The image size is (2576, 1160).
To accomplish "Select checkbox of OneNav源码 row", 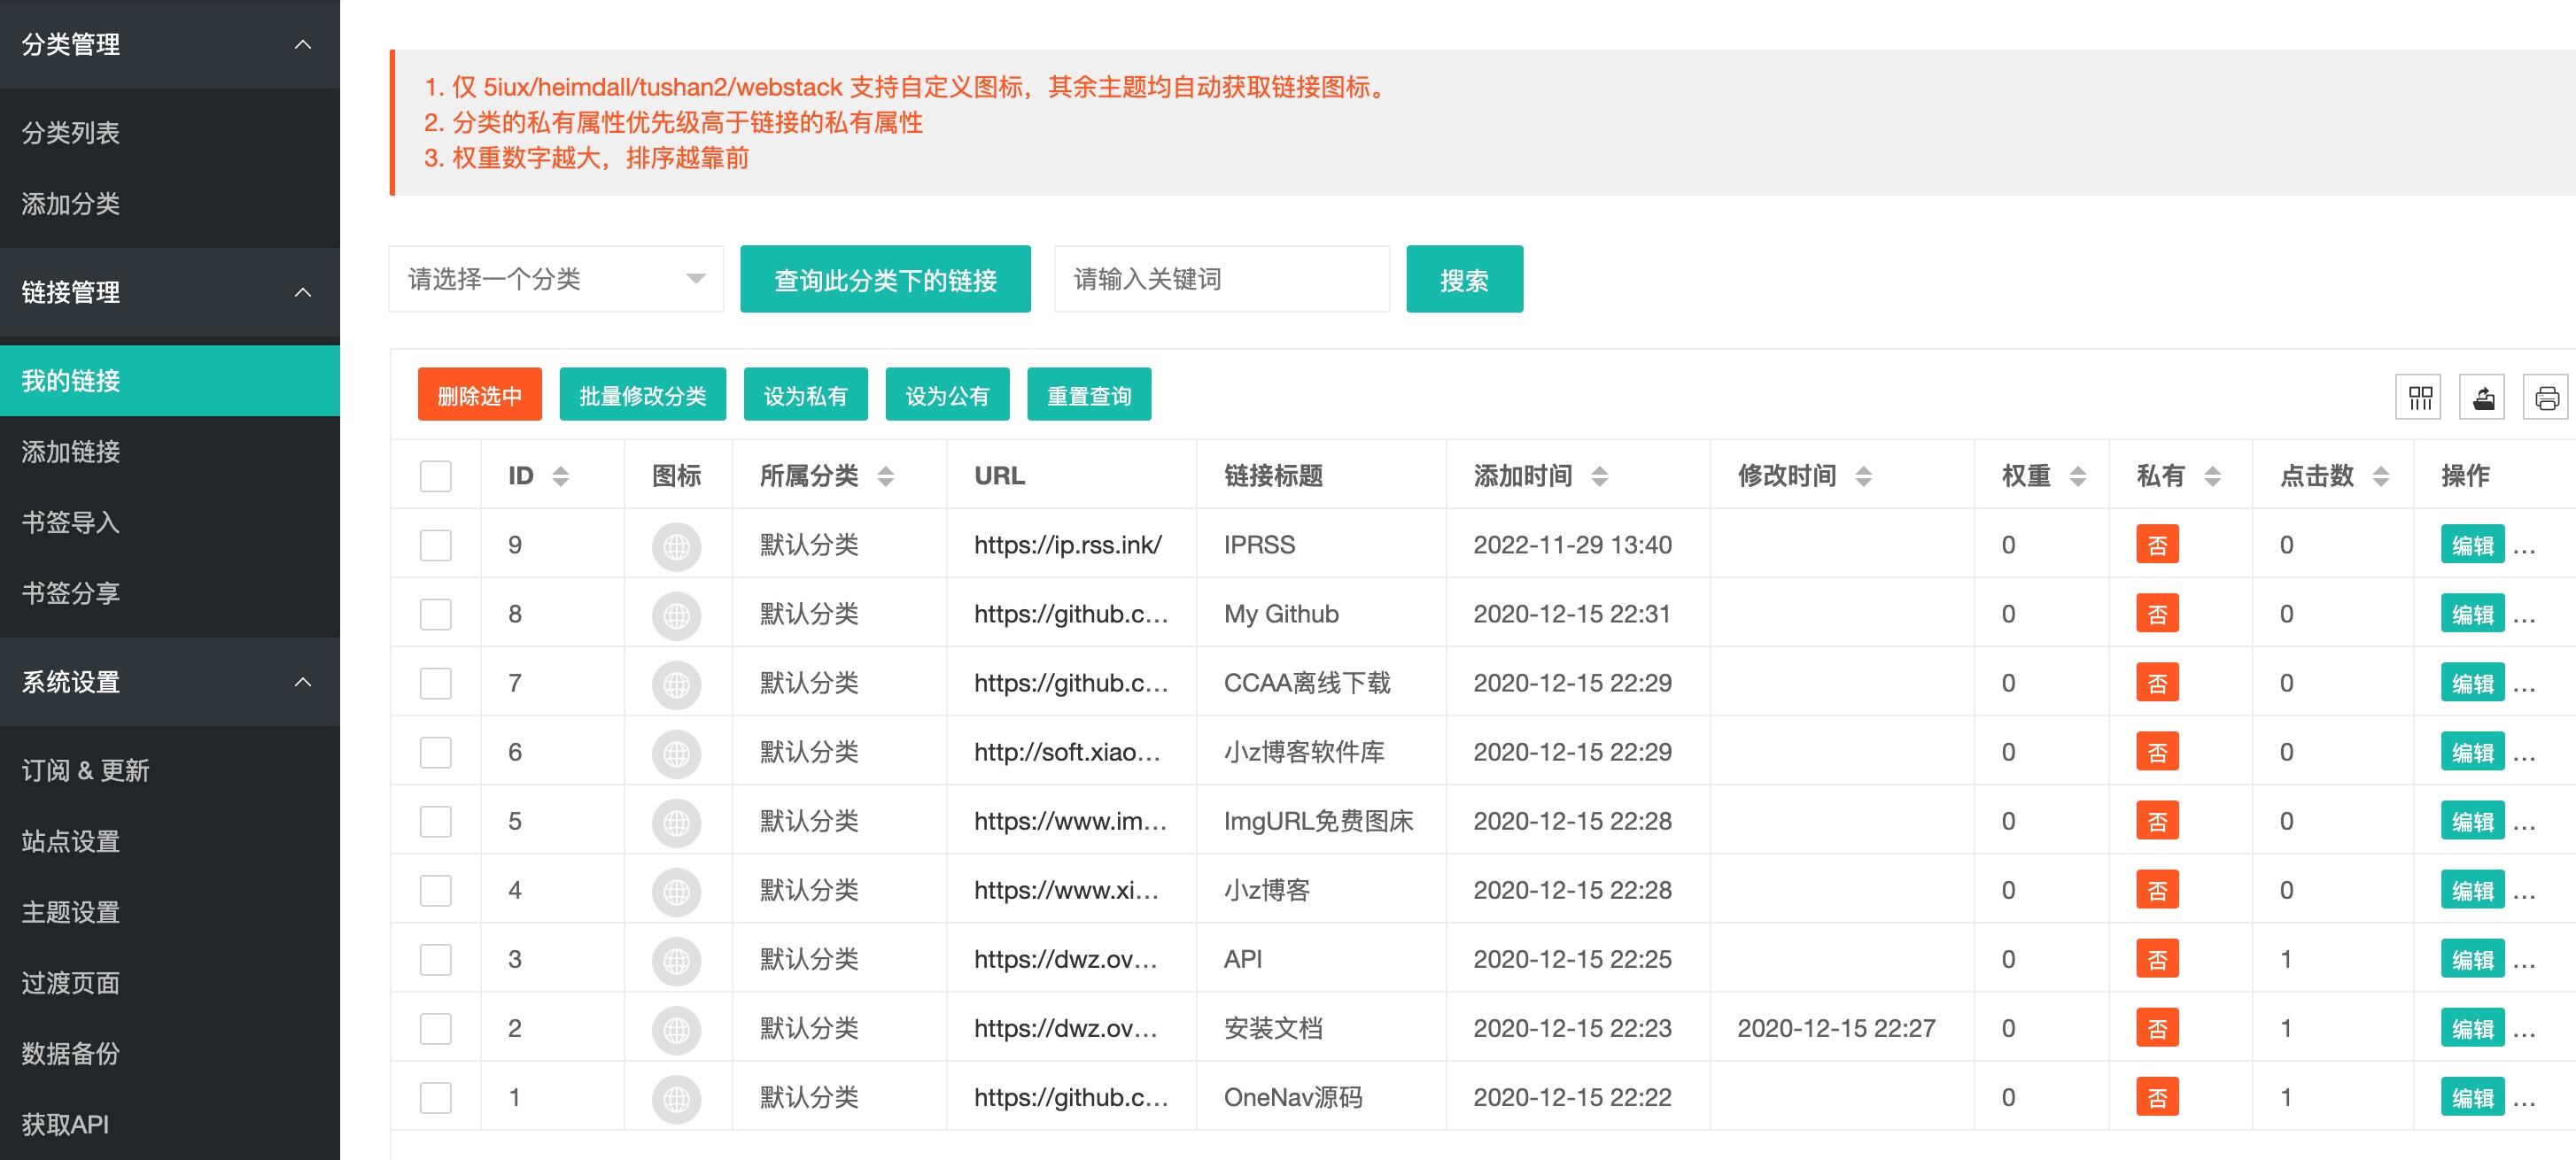I will pos(435,1097).
